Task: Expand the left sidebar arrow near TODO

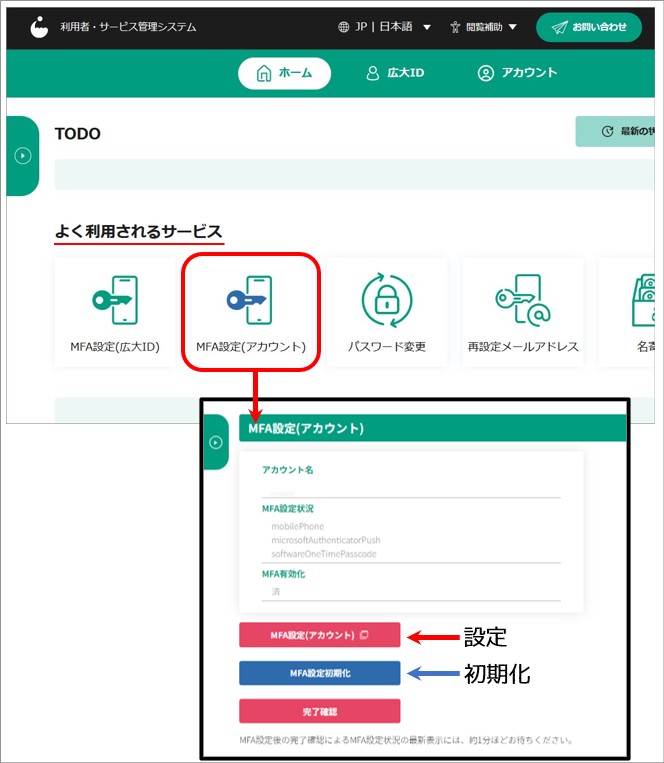Action: pos(23,156)
